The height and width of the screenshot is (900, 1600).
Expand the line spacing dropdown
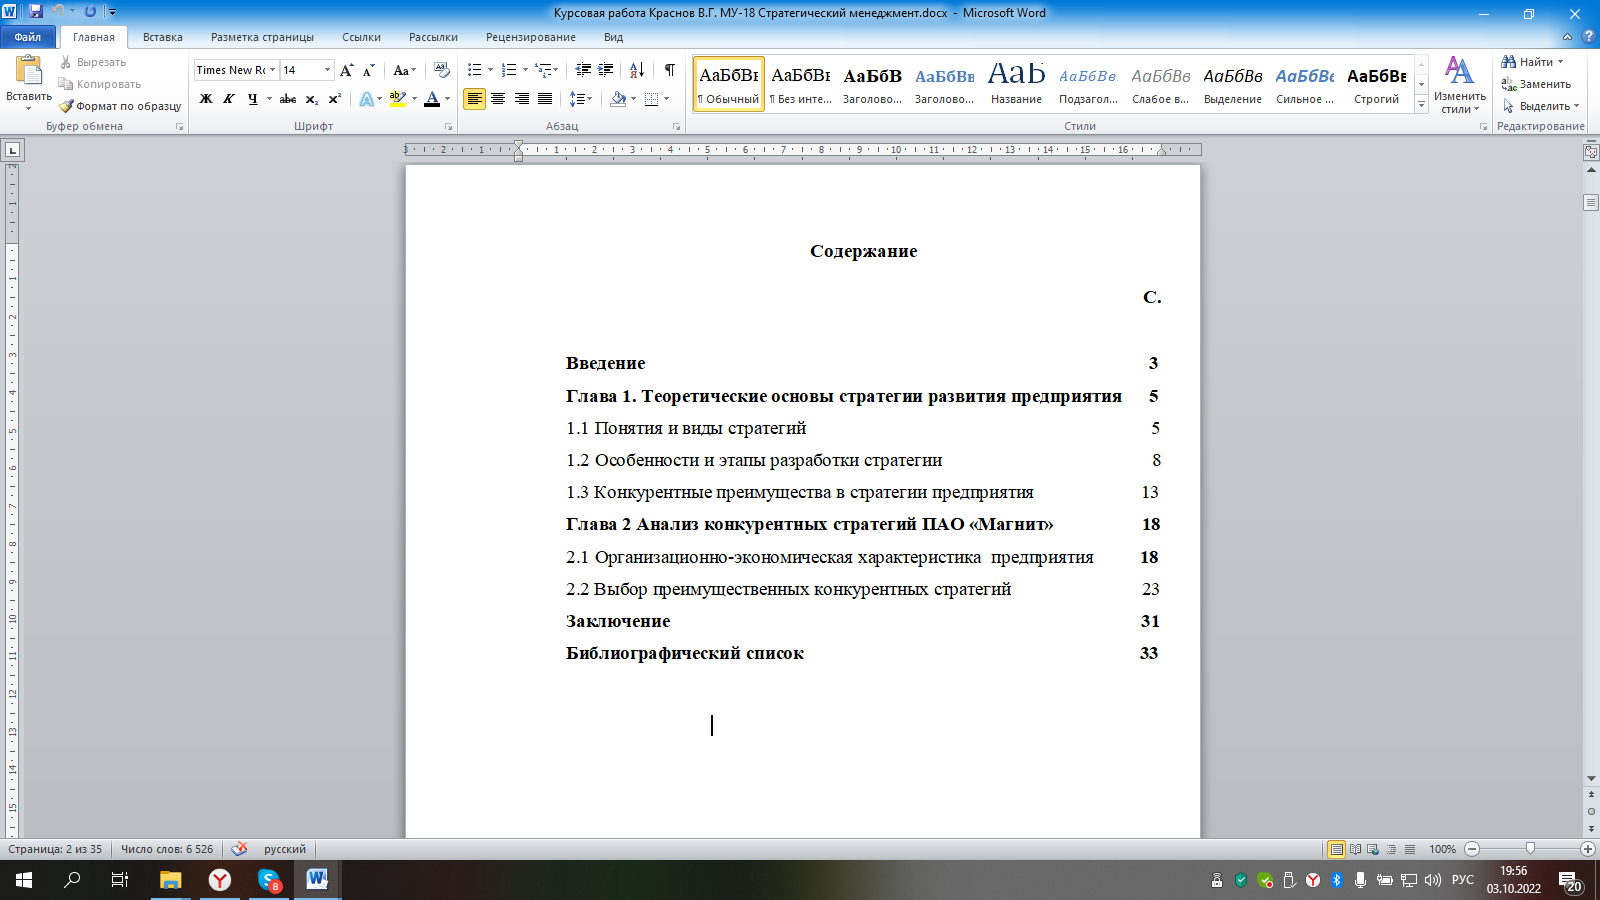pyautogui.click(x=589, y=99)
